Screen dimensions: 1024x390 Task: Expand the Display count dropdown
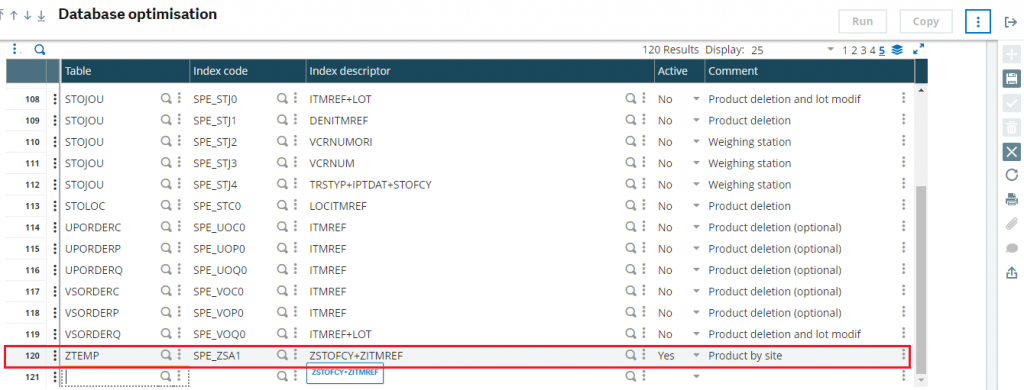tap(831, 50)
